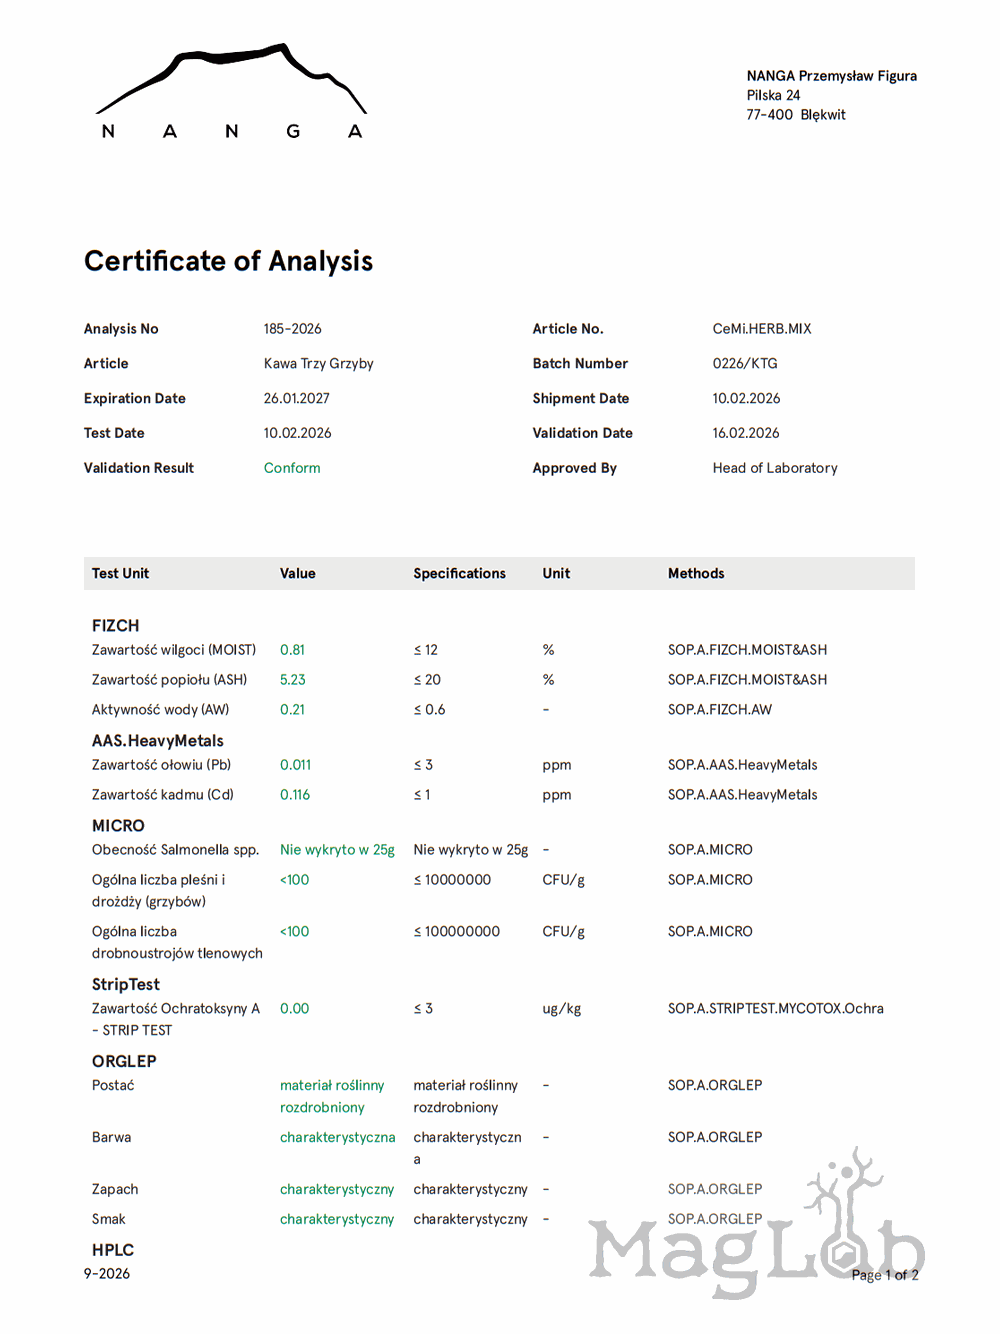Click the StripTest section heading
This screenshot has width=1000, height=1334.
point(125,985)
